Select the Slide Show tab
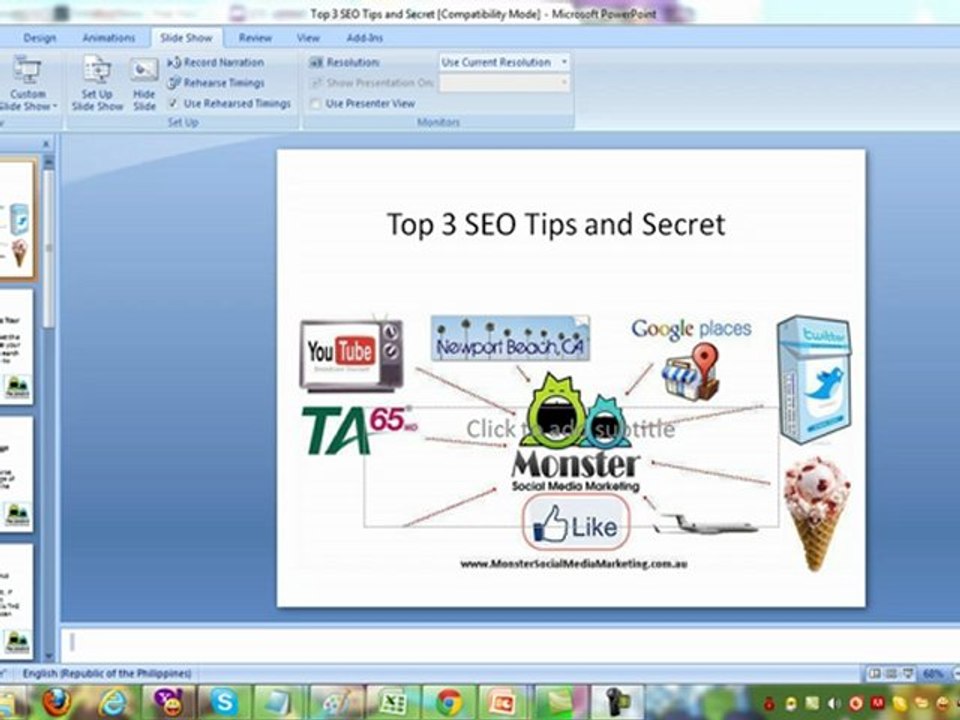The width and height of the screenshot is (960, 720). (186, 38)
